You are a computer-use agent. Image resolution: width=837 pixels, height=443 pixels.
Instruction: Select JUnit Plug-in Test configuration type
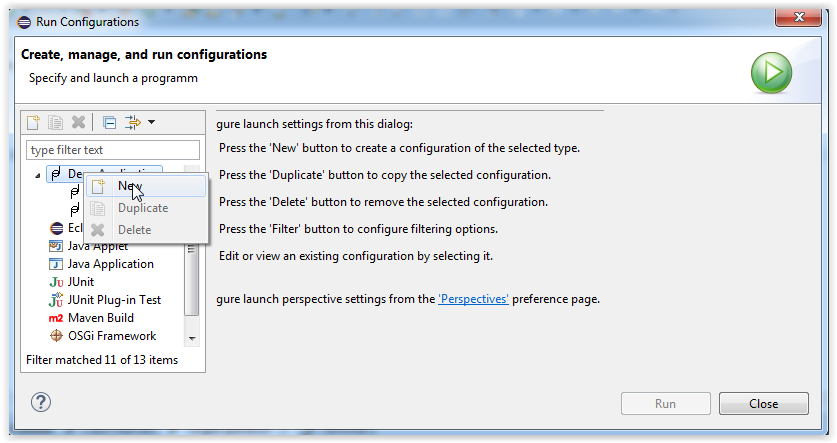[114, 300]
